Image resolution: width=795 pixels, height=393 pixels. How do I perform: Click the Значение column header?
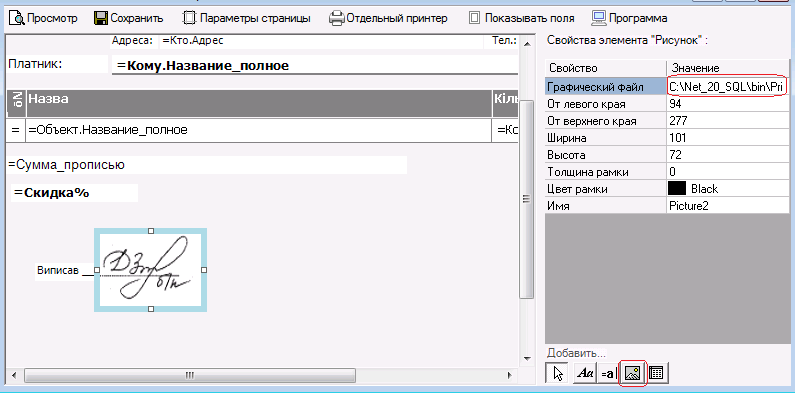coord(728,68)
